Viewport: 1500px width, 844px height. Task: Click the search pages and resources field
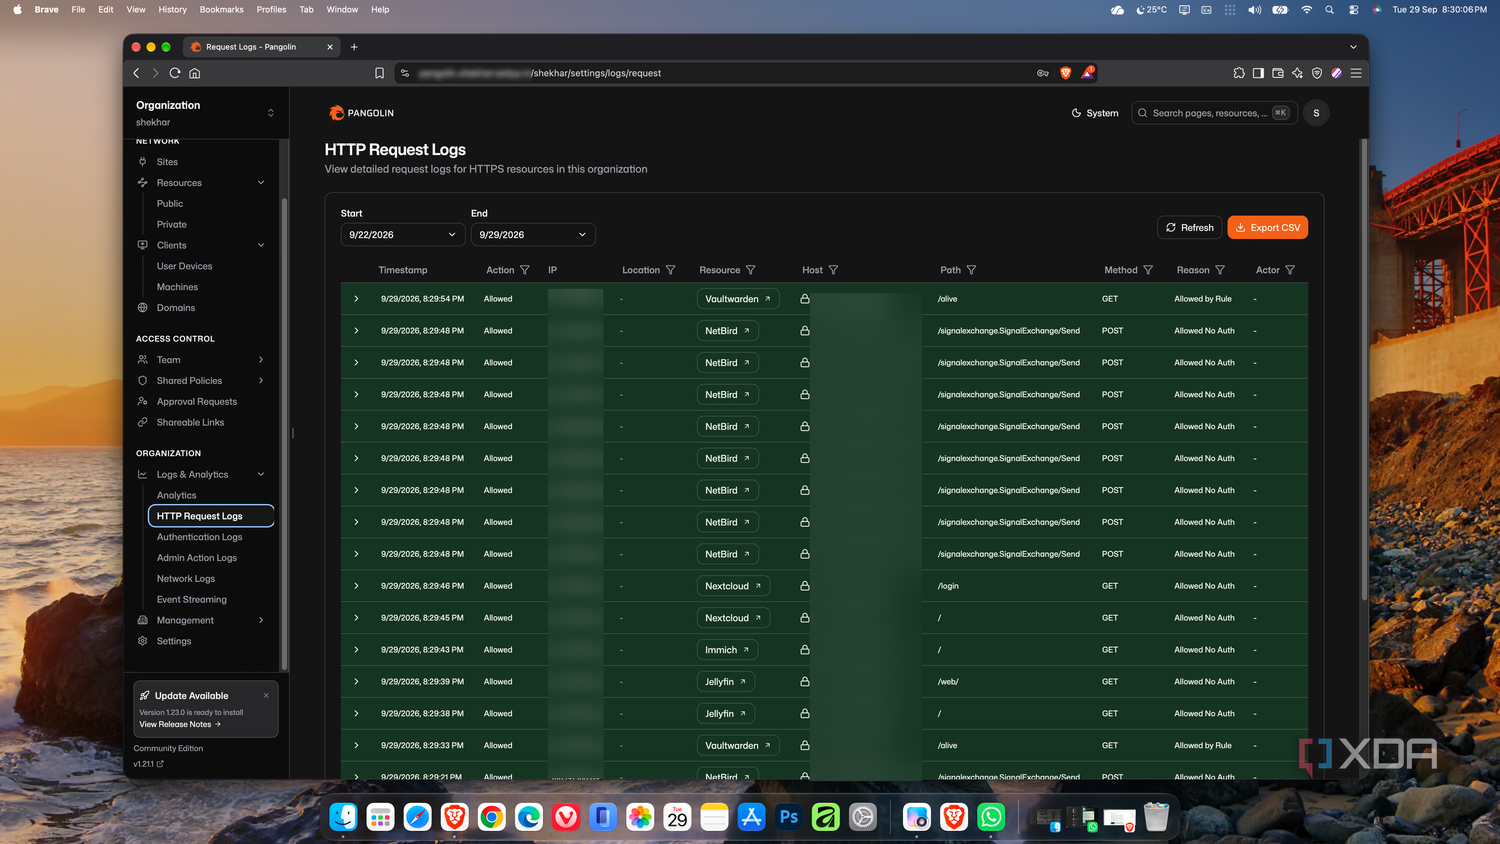(1214, 113)
